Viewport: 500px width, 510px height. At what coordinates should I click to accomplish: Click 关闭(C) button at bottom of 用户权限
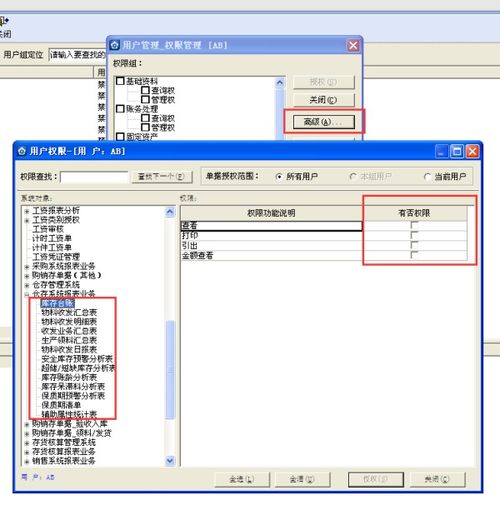pos(437,479)
